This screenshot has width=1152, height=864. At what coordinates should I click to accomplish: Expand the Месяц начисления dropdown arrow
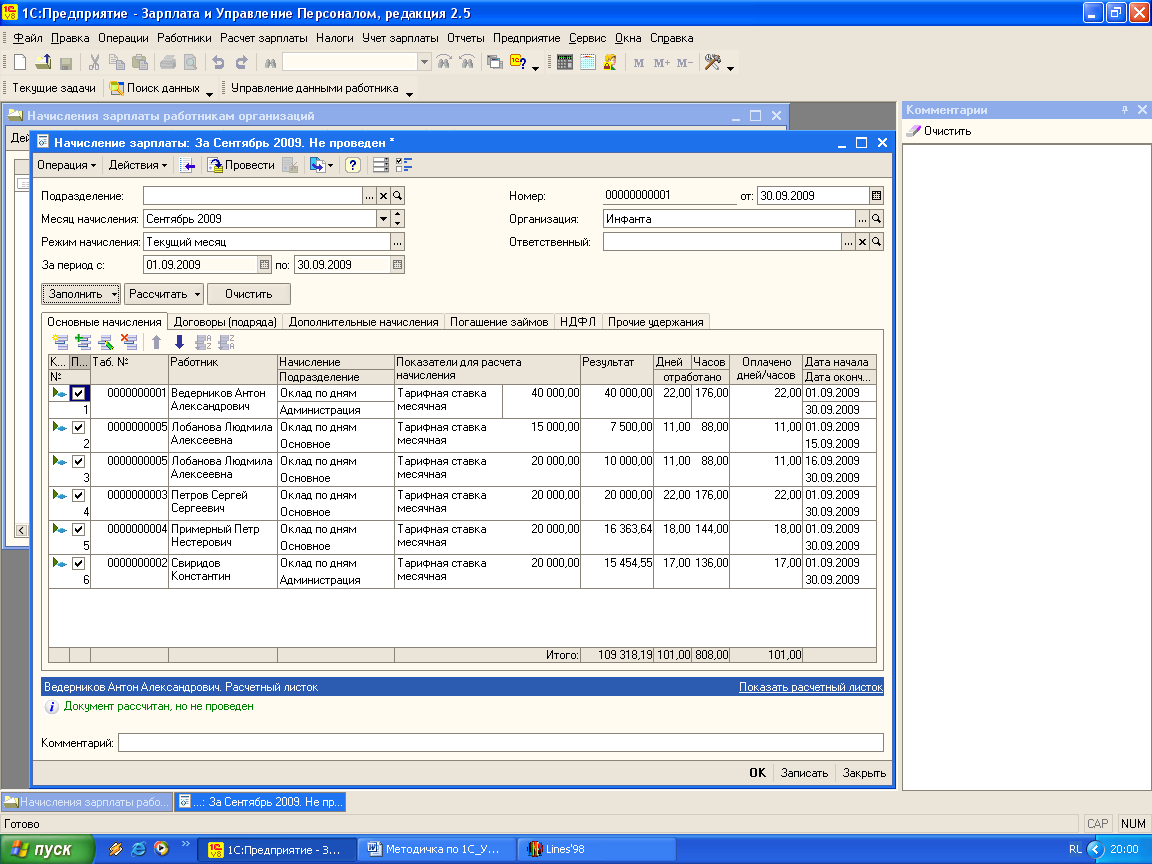[383, 218]
